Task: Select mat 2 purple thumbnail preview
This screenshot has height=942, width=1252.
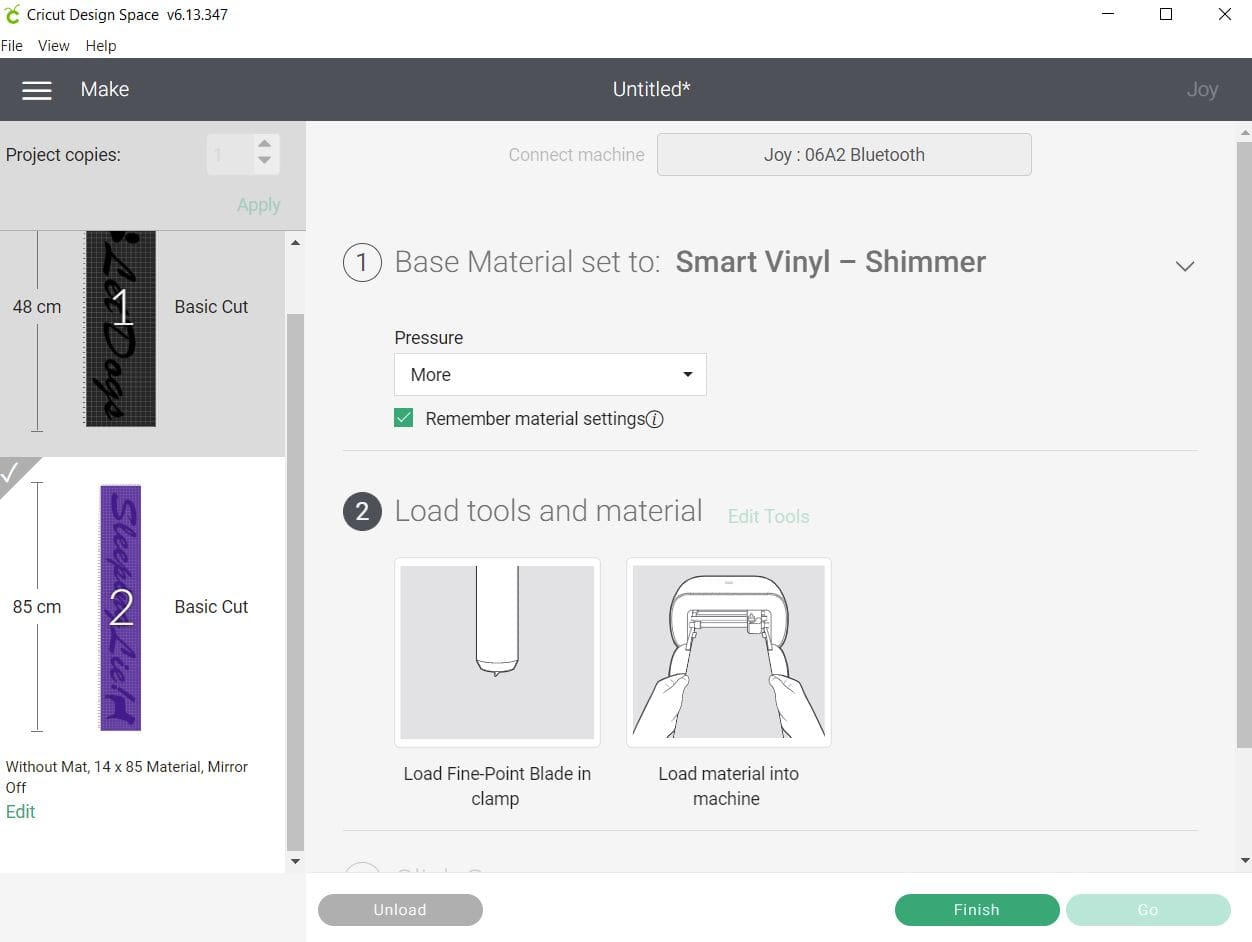Action: pos(121,608)
